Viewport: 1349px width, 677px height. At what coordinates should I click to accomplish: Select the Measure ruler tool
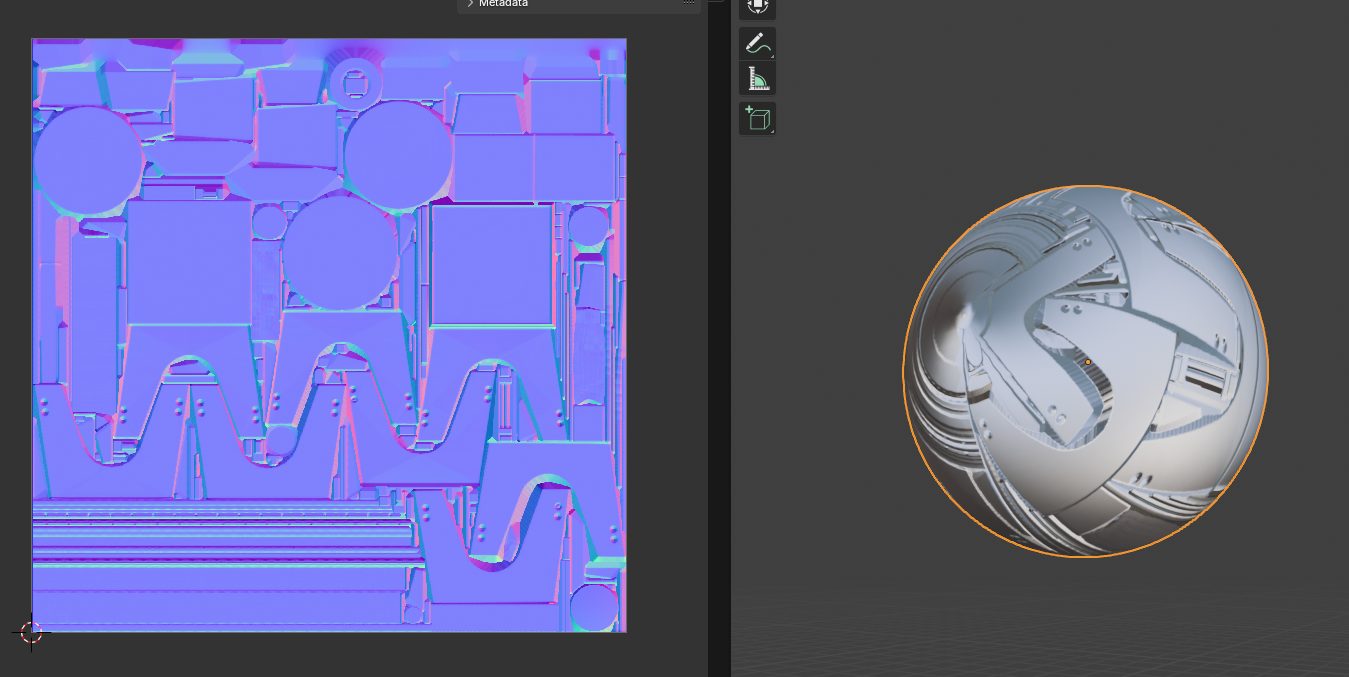pyautogui.click(x=757, y=79)
